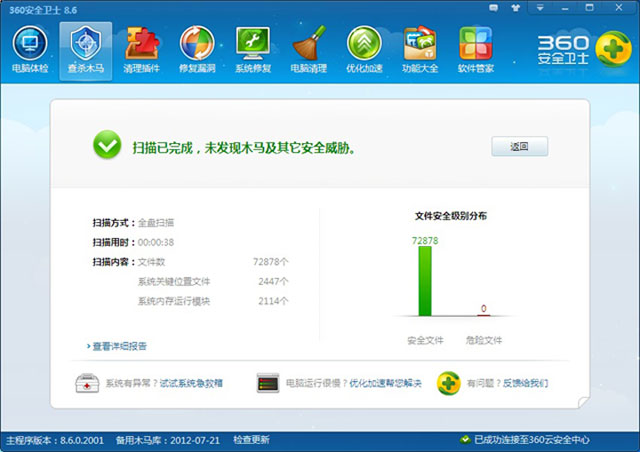Click the 反馈给我们 link
The height and width of the screenshot is (452, 640).
[525, 383]
